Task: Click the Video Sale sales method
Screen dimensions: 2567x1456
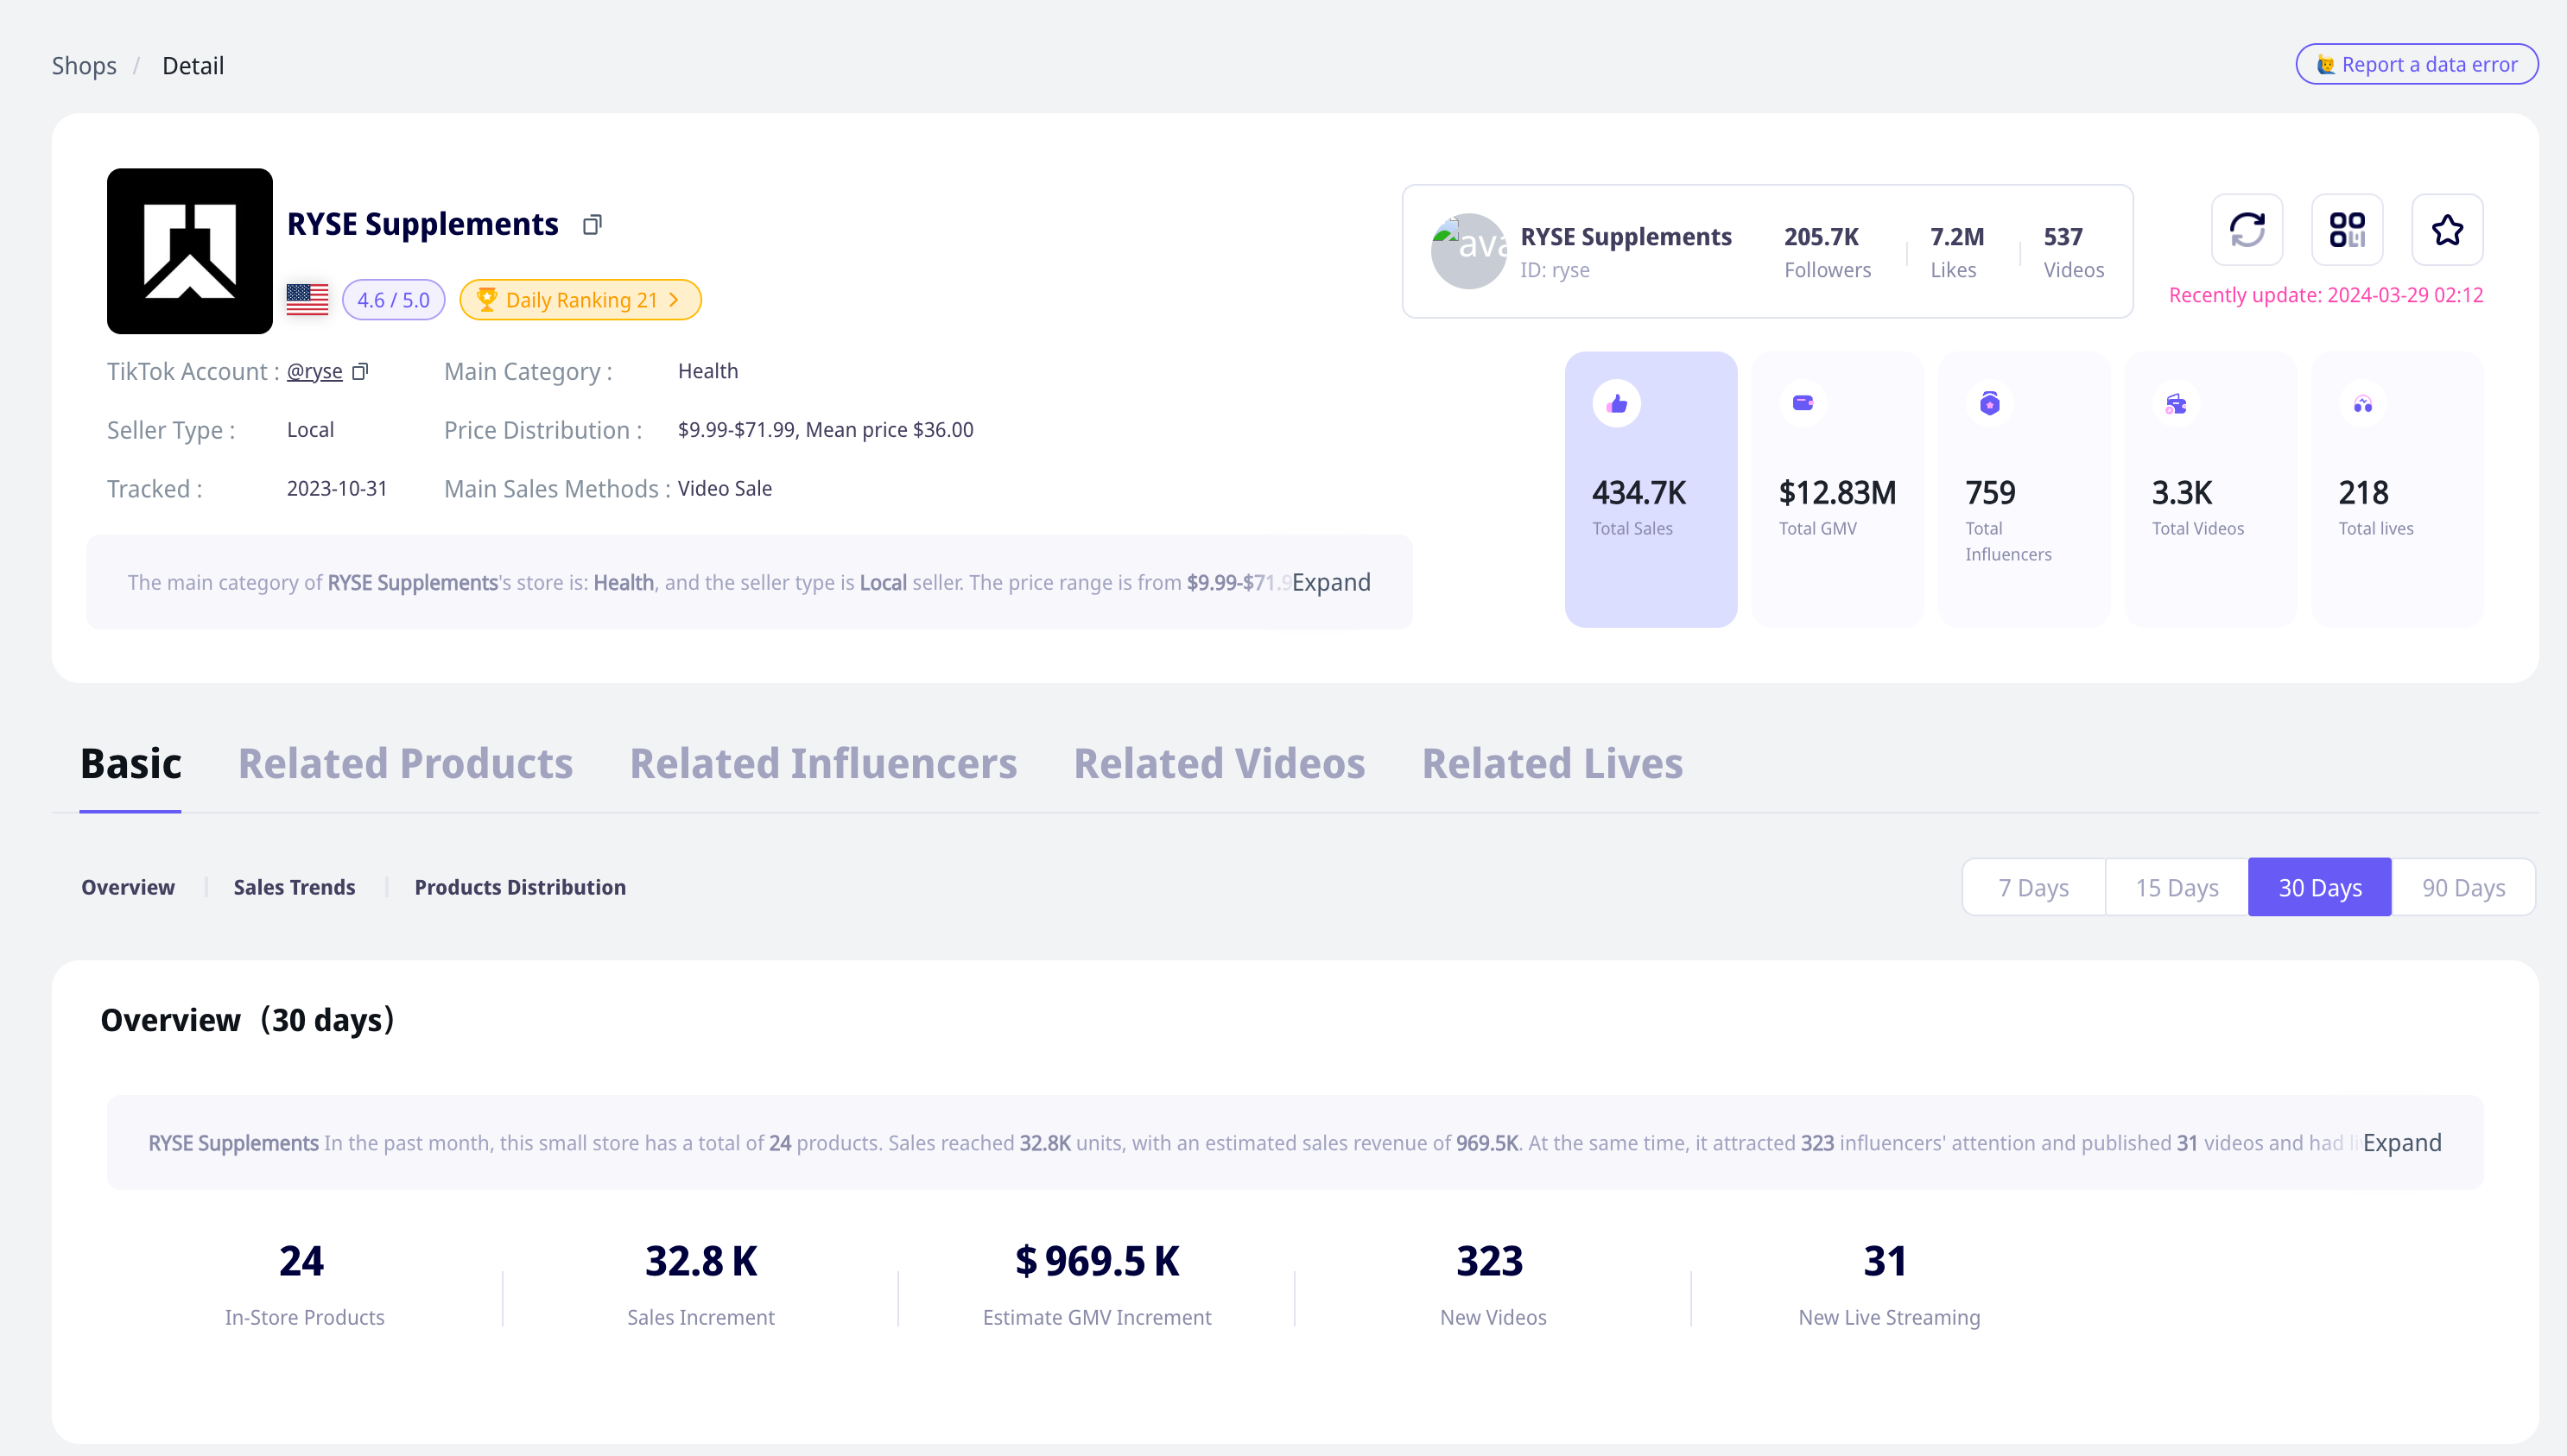Action: [725, 489]
